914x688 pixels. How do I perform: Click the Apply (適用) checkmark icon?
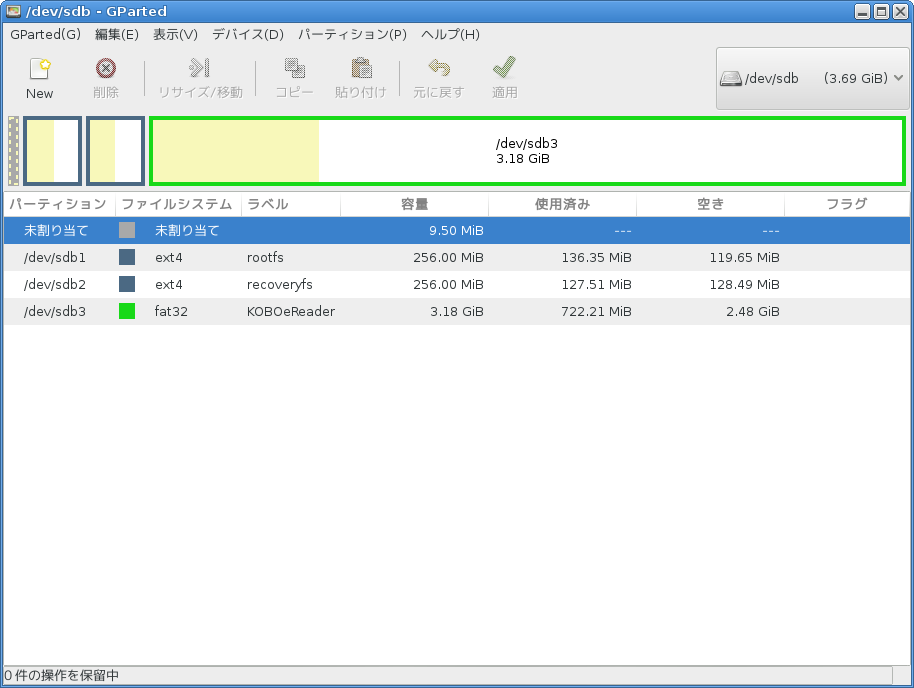(504, 70)
